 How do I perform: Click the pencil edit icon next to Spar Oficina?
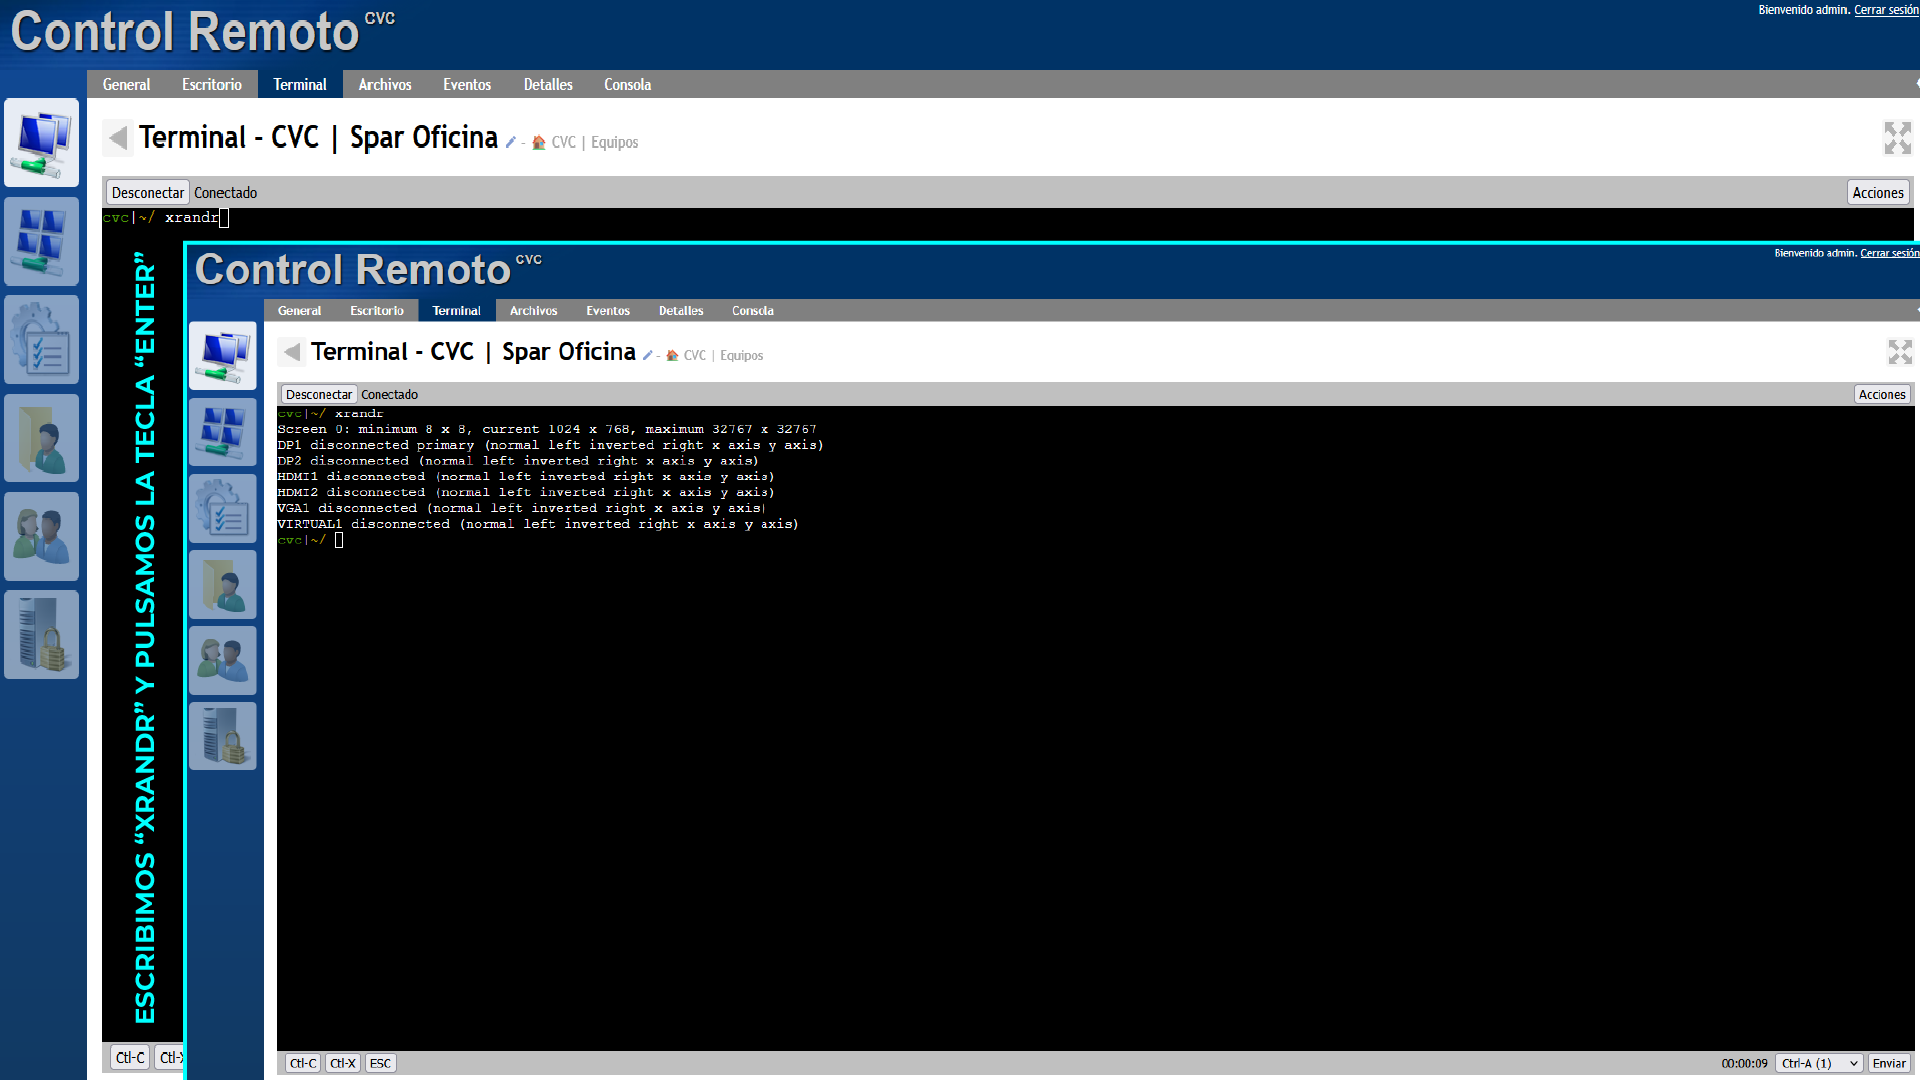click(x=510, y=143)
